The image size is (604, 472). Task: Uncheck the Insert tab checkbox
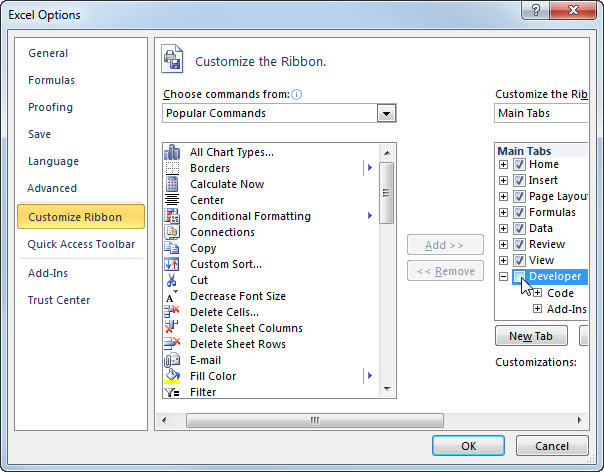tap(519, 180)
